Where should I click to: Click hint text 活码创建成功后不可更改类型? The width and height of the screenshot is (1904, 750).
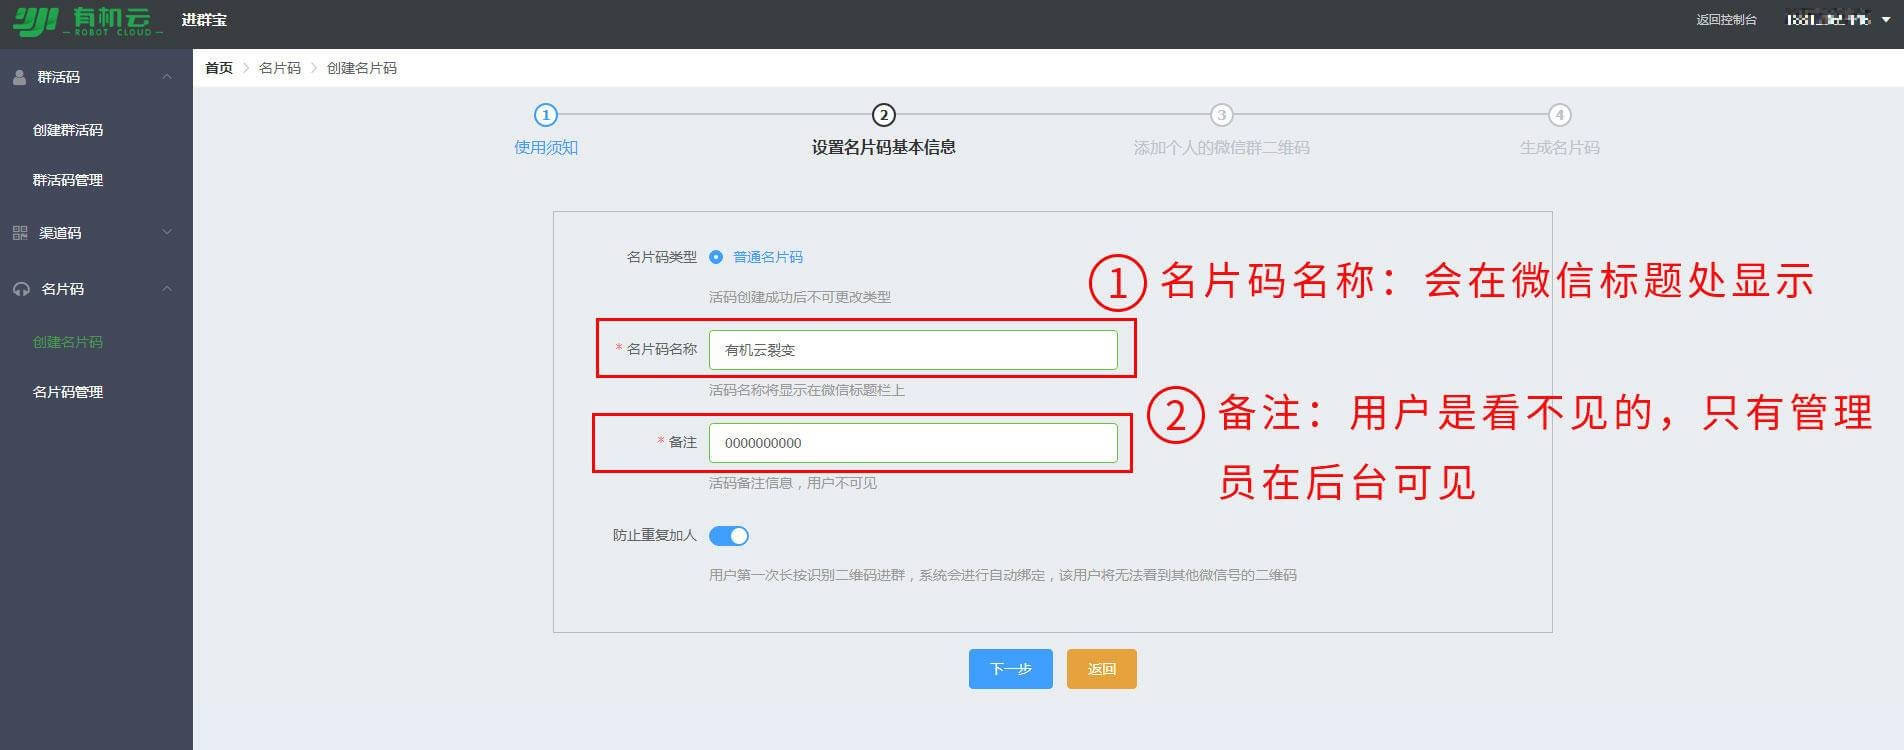800,297
